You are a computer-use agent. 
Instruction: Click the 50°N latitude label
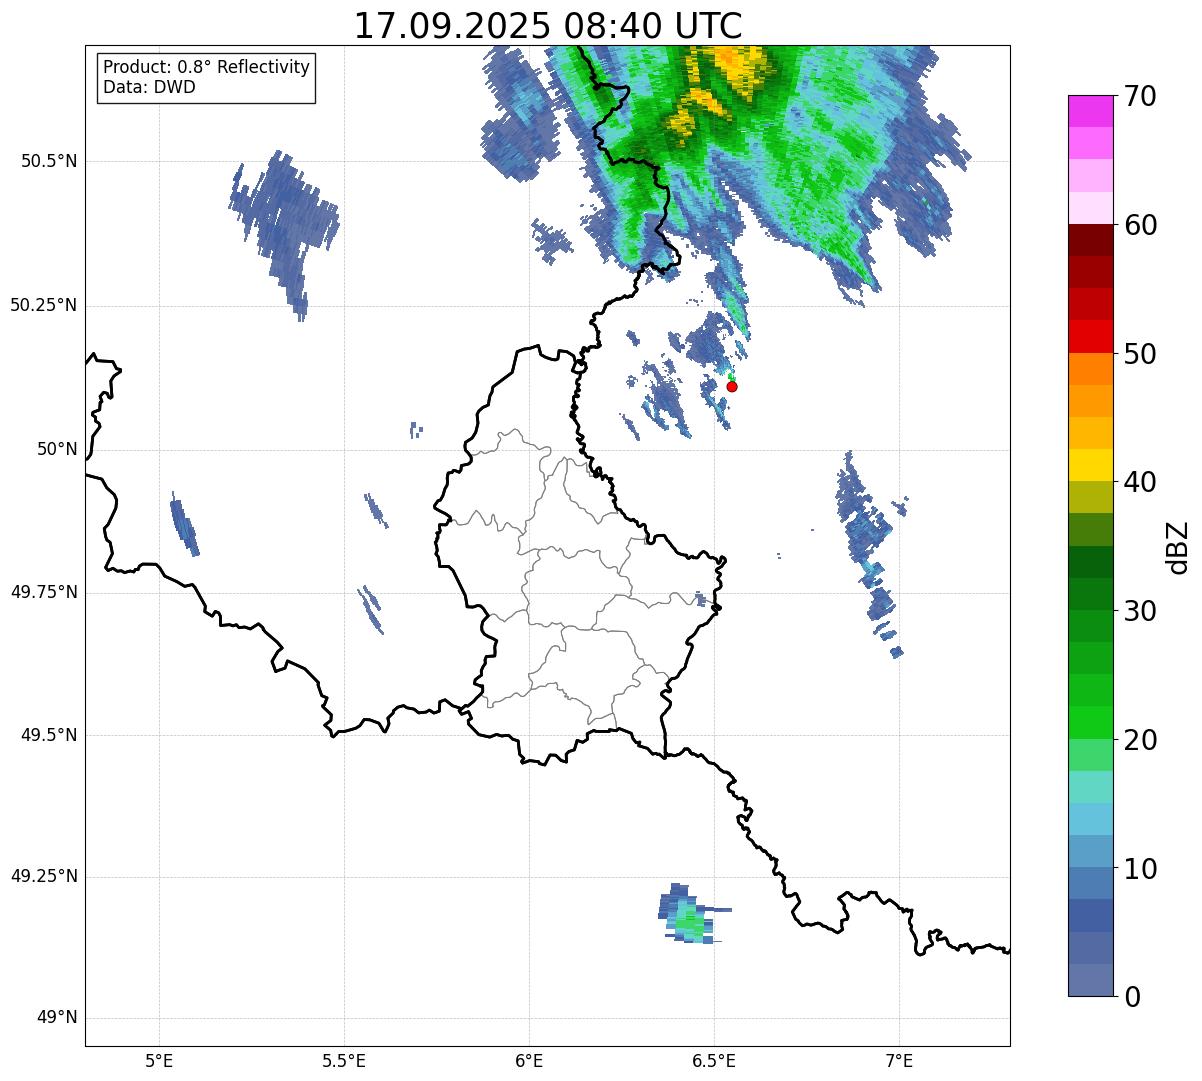pos(56,450)
